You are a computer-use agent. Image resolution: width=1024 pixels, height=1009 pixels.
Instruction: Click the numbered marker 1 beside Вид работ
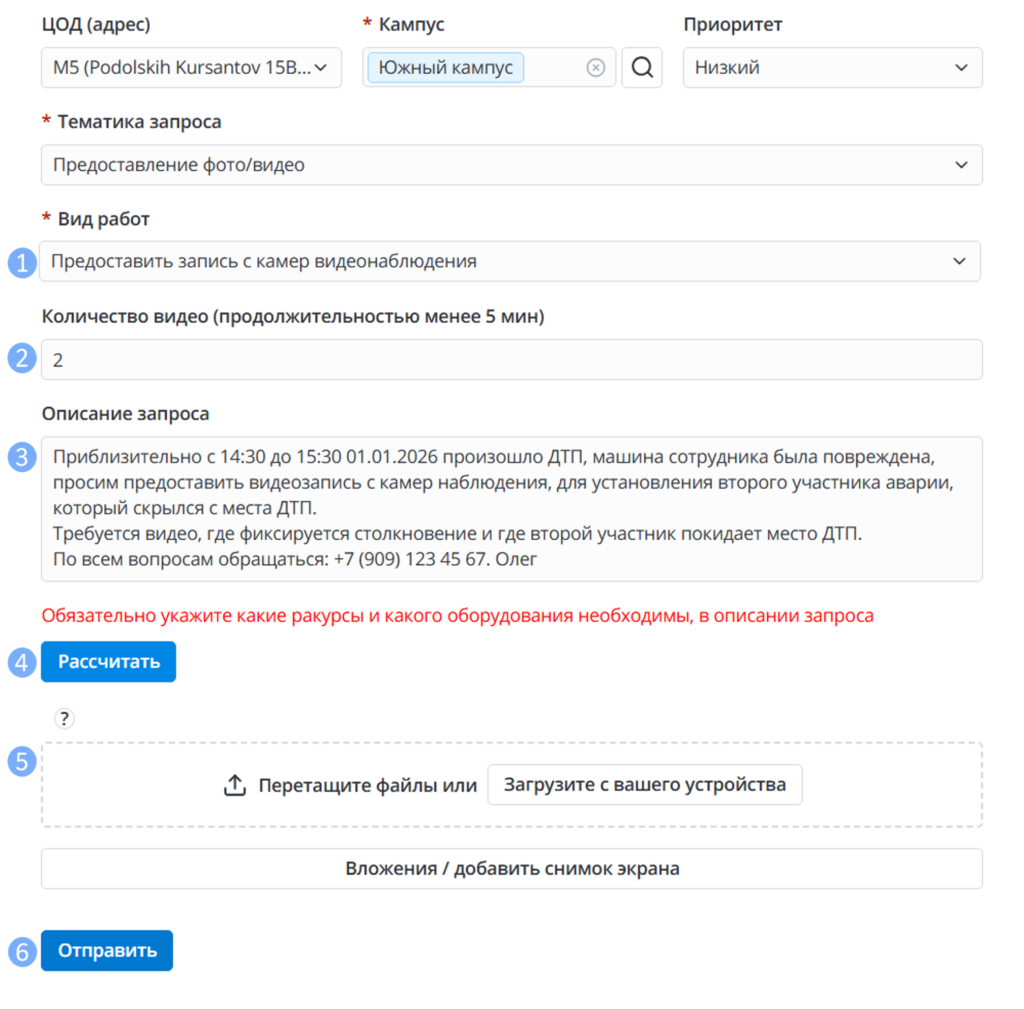[x=22, y=263]
